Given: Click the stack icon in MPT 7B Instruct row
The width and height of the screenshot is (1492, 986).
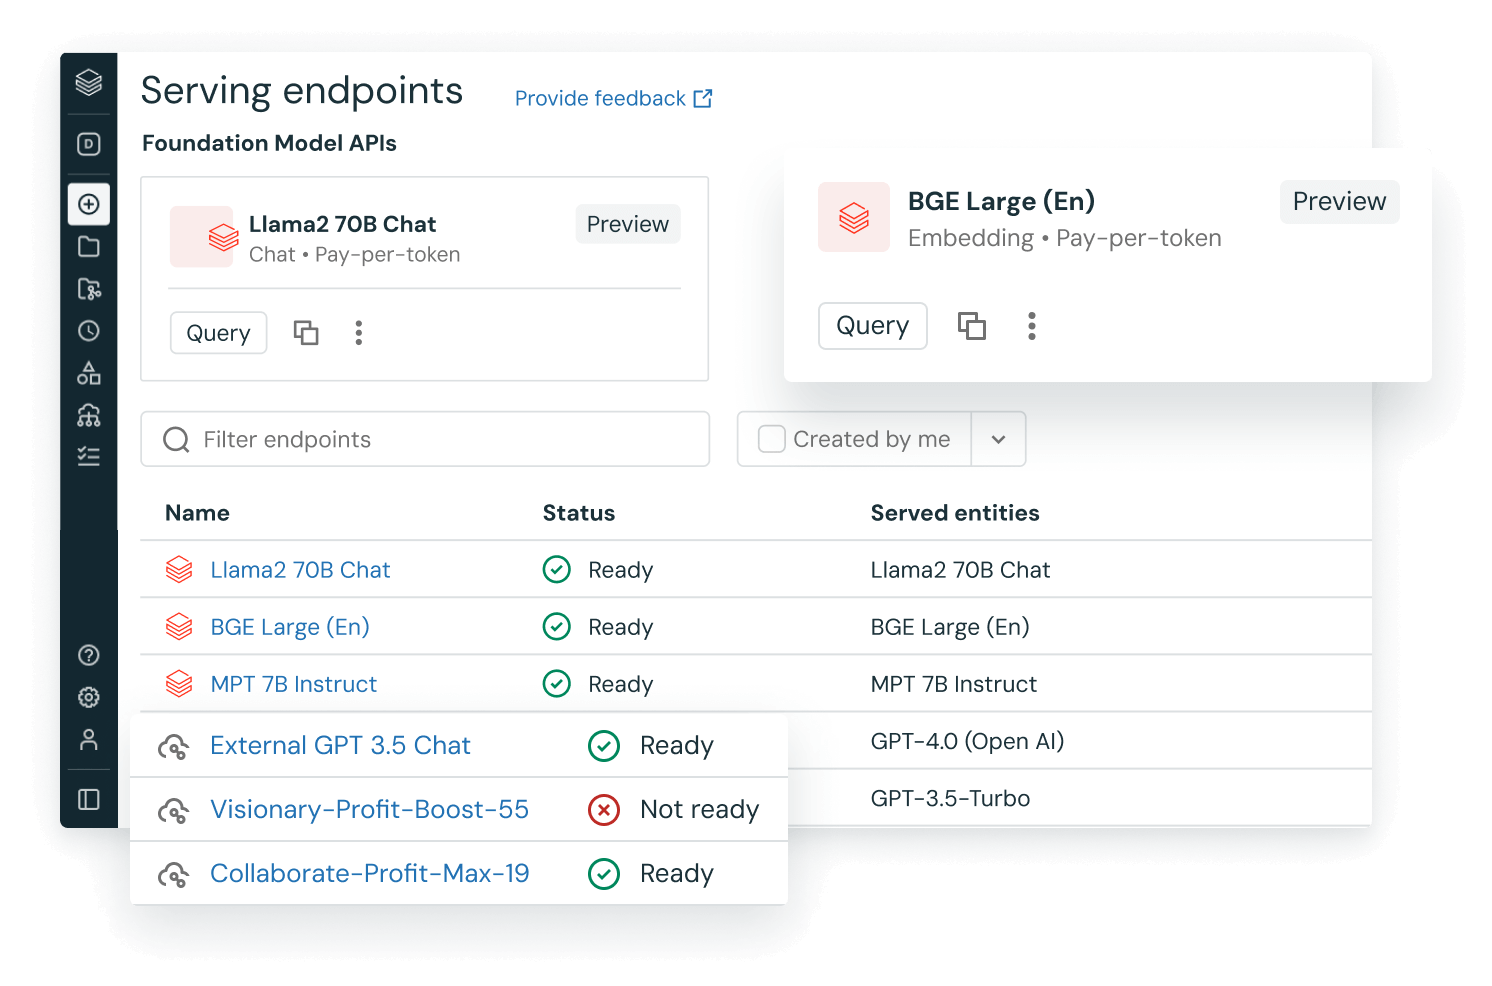Looking at the screenshot, I should [x=179, y=684].
